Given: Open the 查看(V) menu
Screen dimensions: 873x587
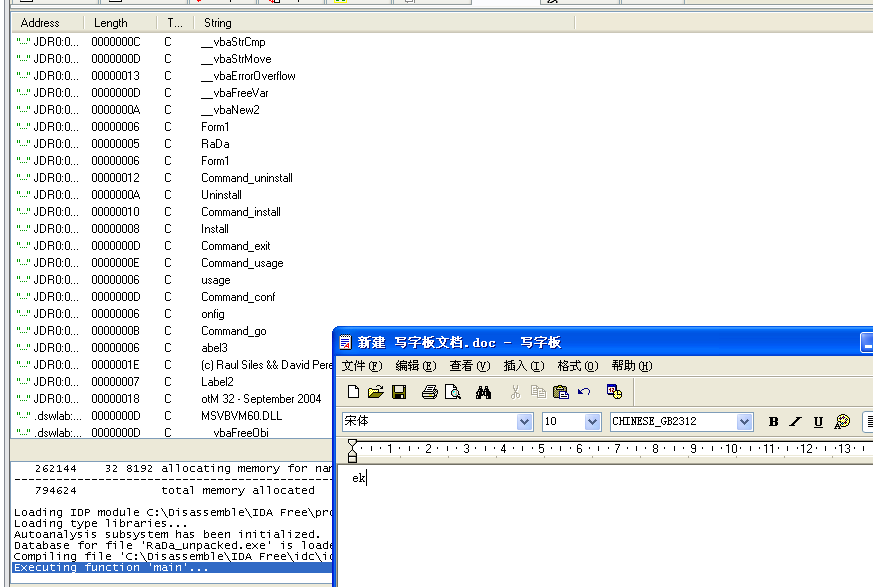Looking at the screenshot, I should point(470,366).
